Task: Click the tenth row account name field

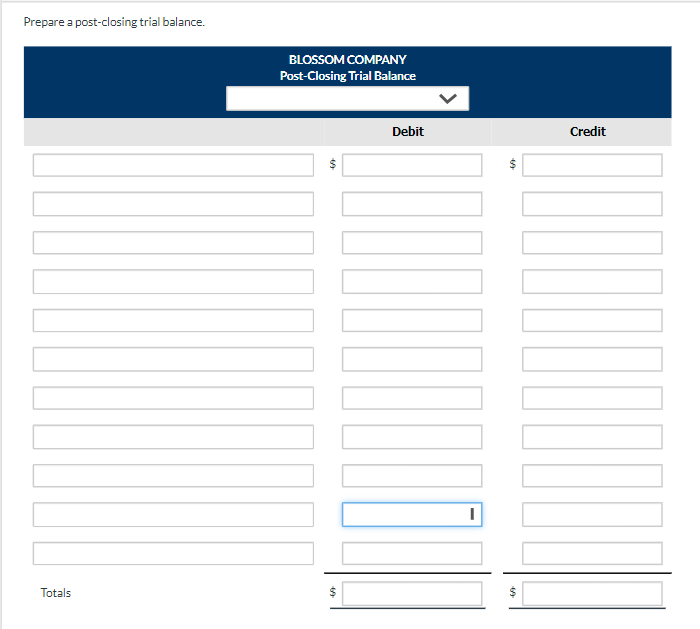Action: [x=173, y=514]
